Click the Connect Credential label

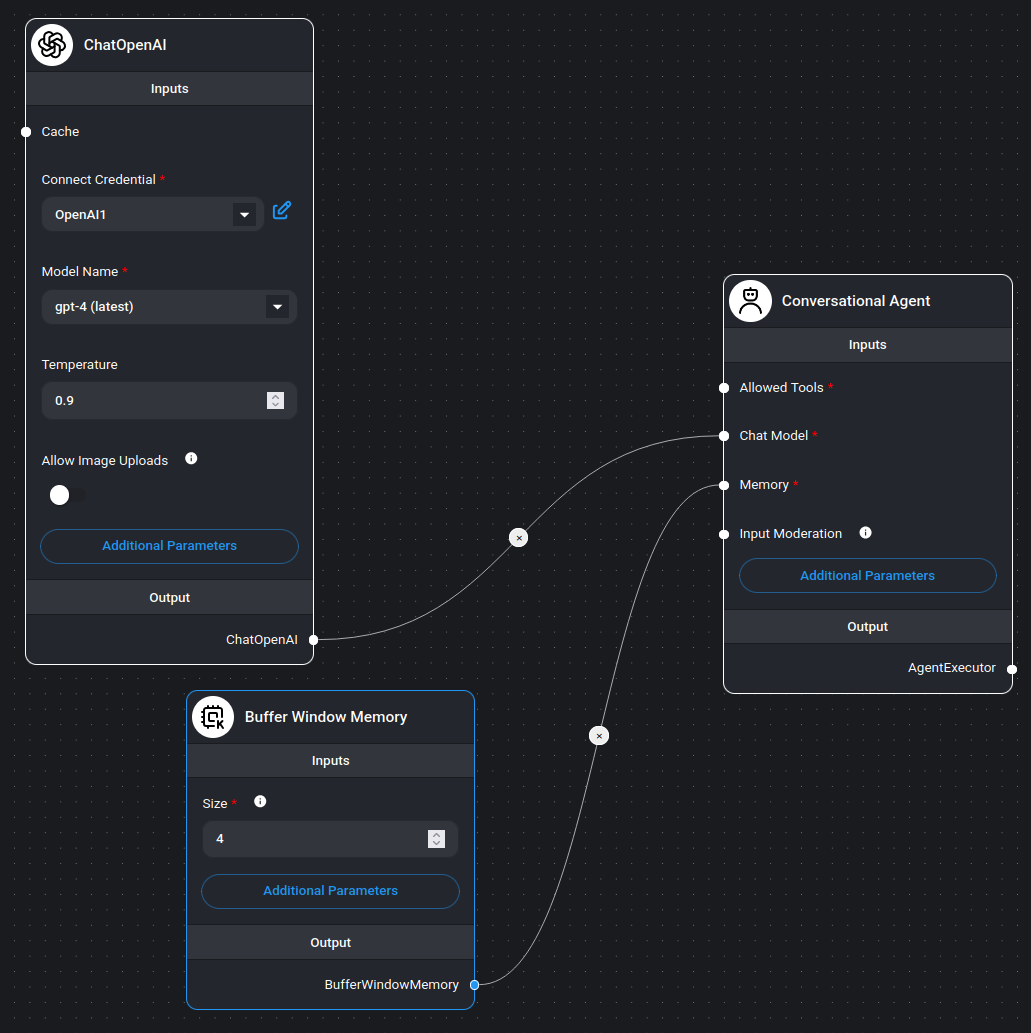click(99, 179)
